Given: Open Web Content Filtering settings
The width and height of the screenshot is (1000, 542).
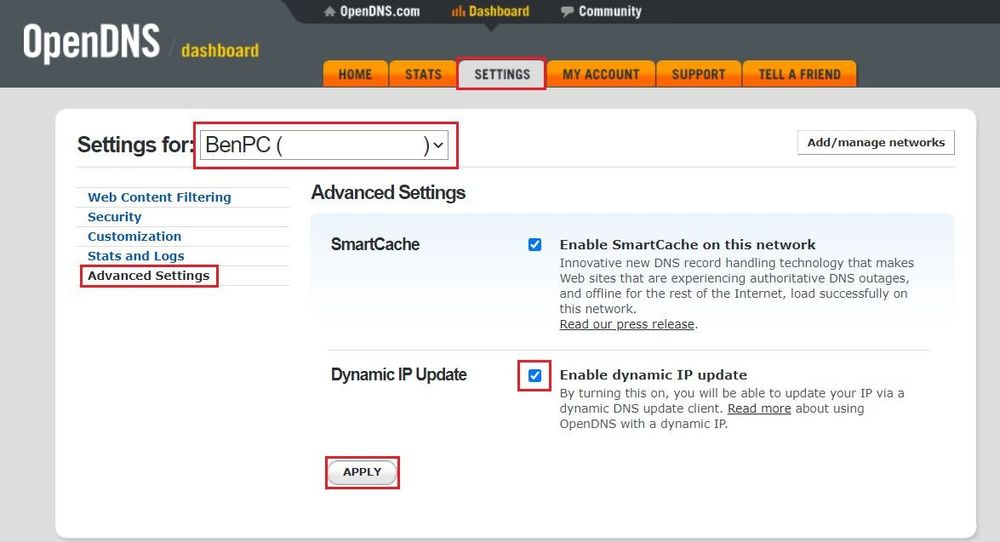Looking at the screenshot, I should tap(159, 198).
